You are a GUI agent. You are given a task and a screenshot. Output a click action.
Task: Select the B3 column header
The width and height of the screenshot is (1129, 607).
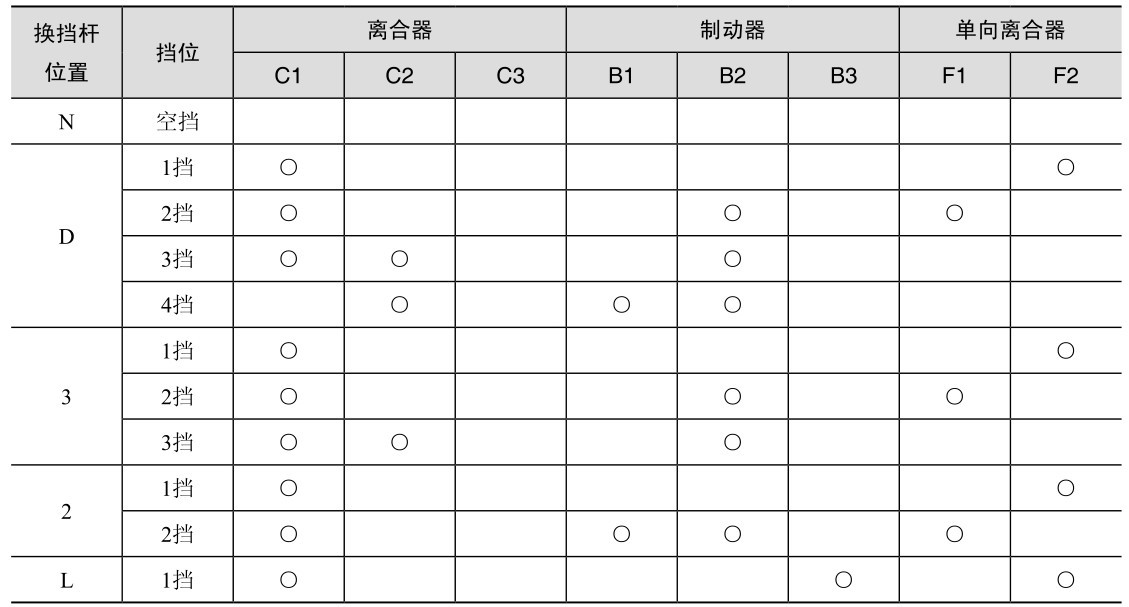(x=843, y=76)
